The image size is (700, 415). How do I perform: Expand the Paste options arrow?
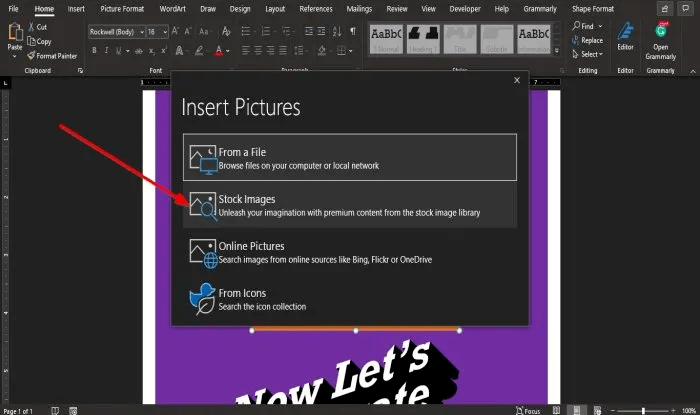tap(15, 56)
